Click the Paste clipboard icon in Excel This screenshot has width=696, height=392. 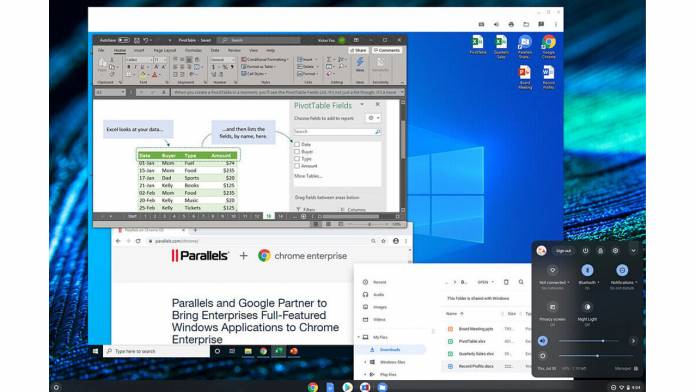[x=102, y=63]
